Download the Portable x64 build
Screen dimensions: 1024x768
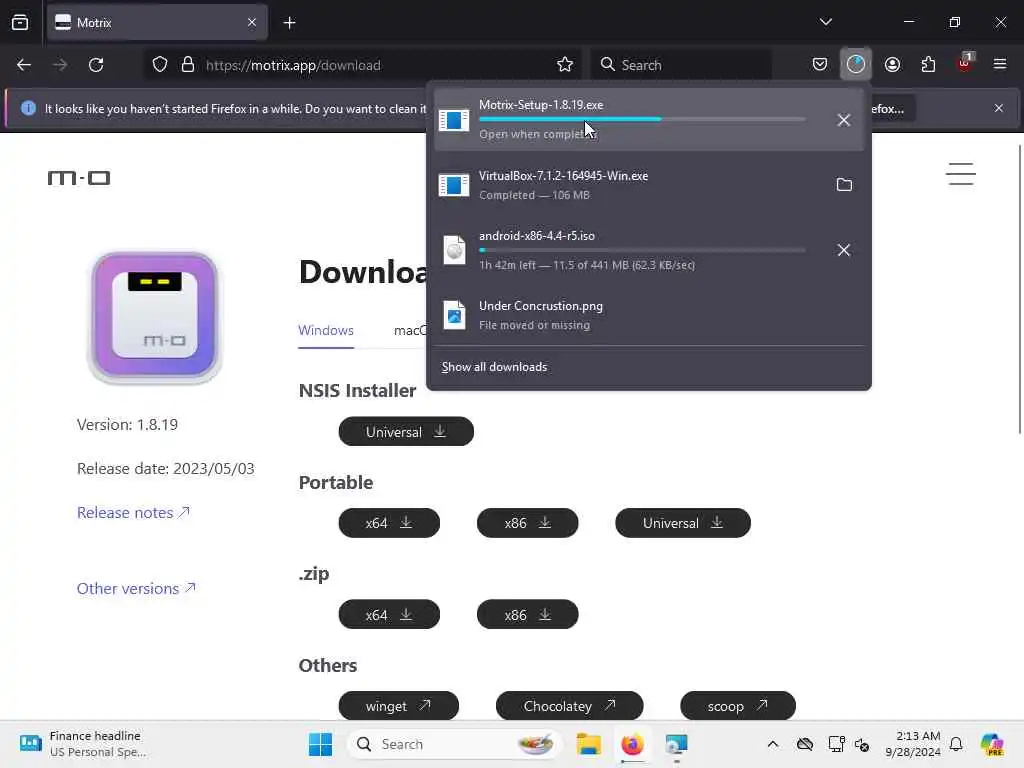coord(389,523)
